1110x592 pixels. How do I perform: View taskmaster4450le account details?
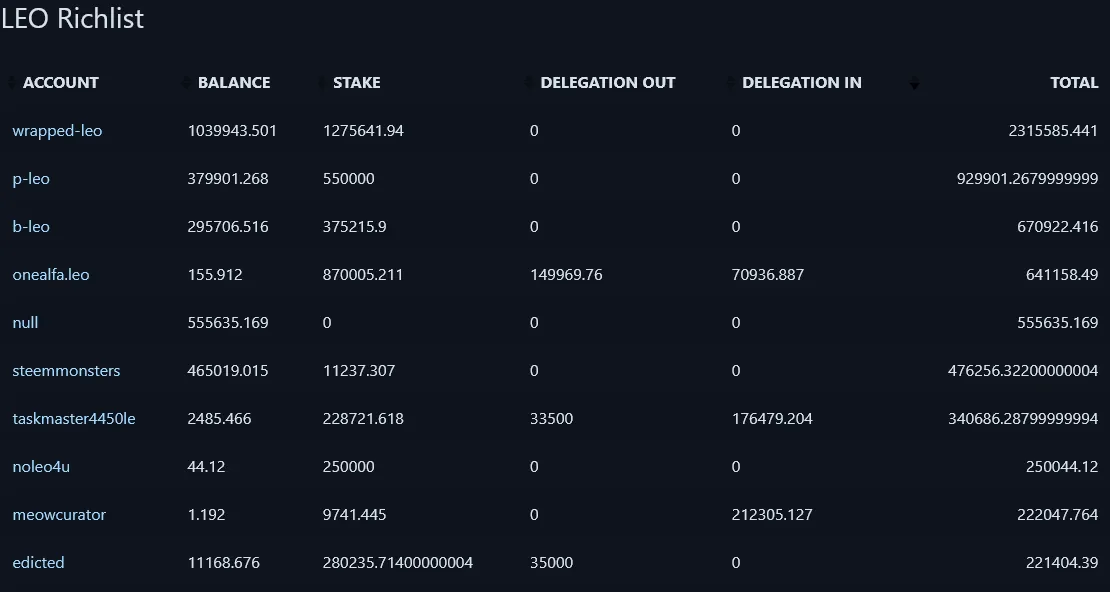tap(74, 419)
